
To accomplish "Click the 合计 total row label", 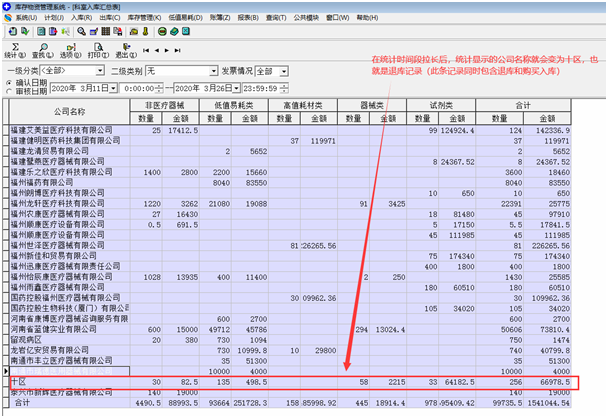I will [22, 403].
